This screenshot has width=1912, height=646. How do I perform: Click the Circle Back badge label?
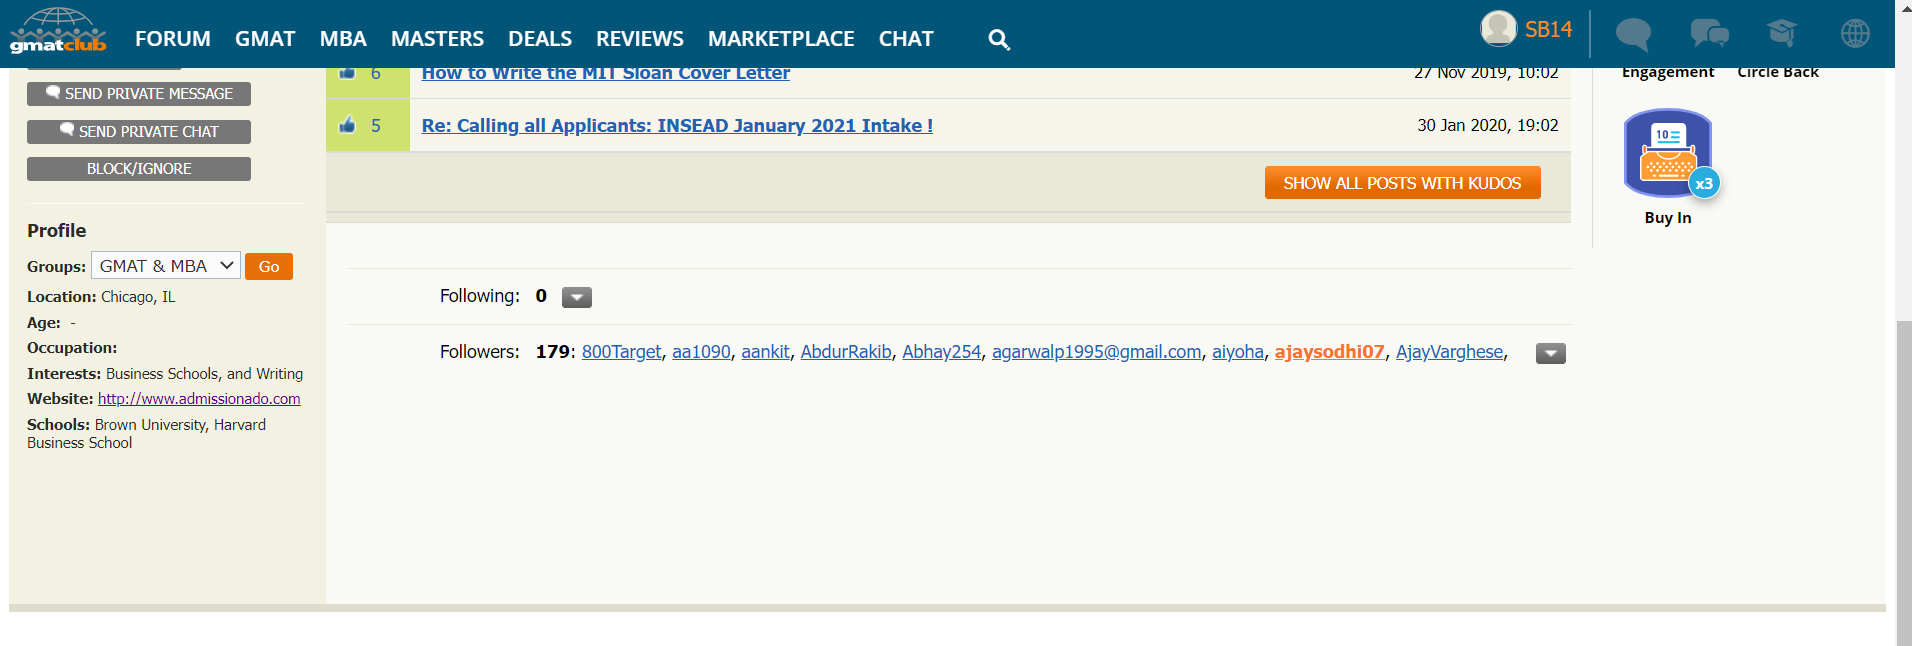click(1778, 73)
